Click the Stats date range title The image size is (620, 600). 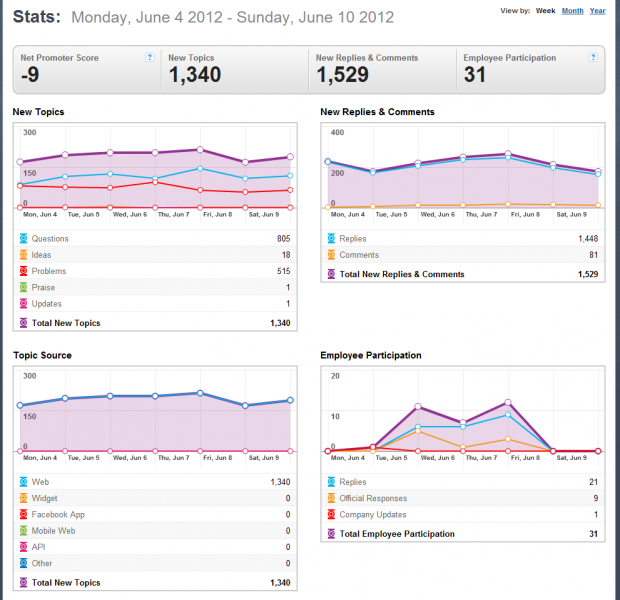pyautogui.click(x=232, y=17)
